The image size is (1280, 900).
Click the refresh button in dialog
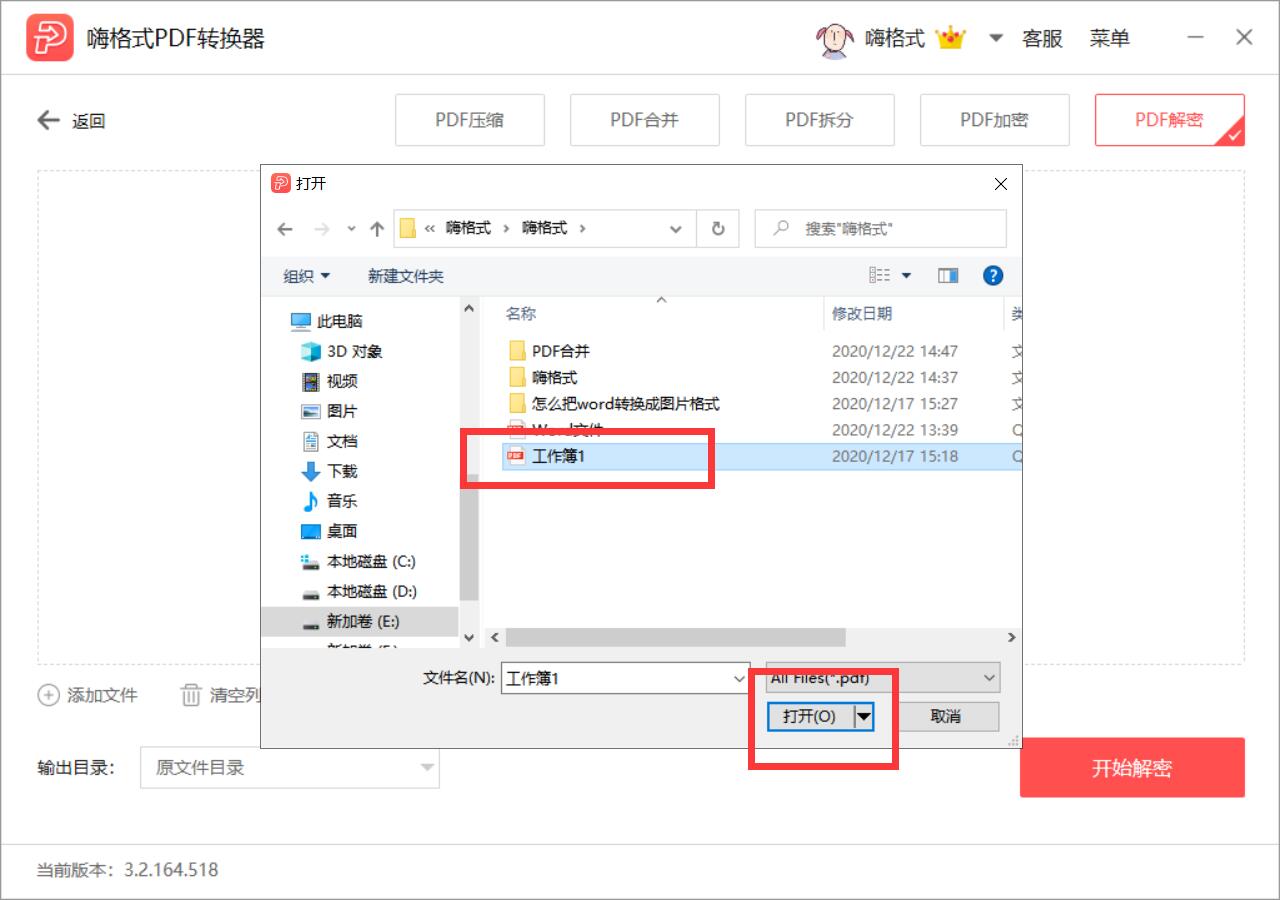tap(718, 229)
